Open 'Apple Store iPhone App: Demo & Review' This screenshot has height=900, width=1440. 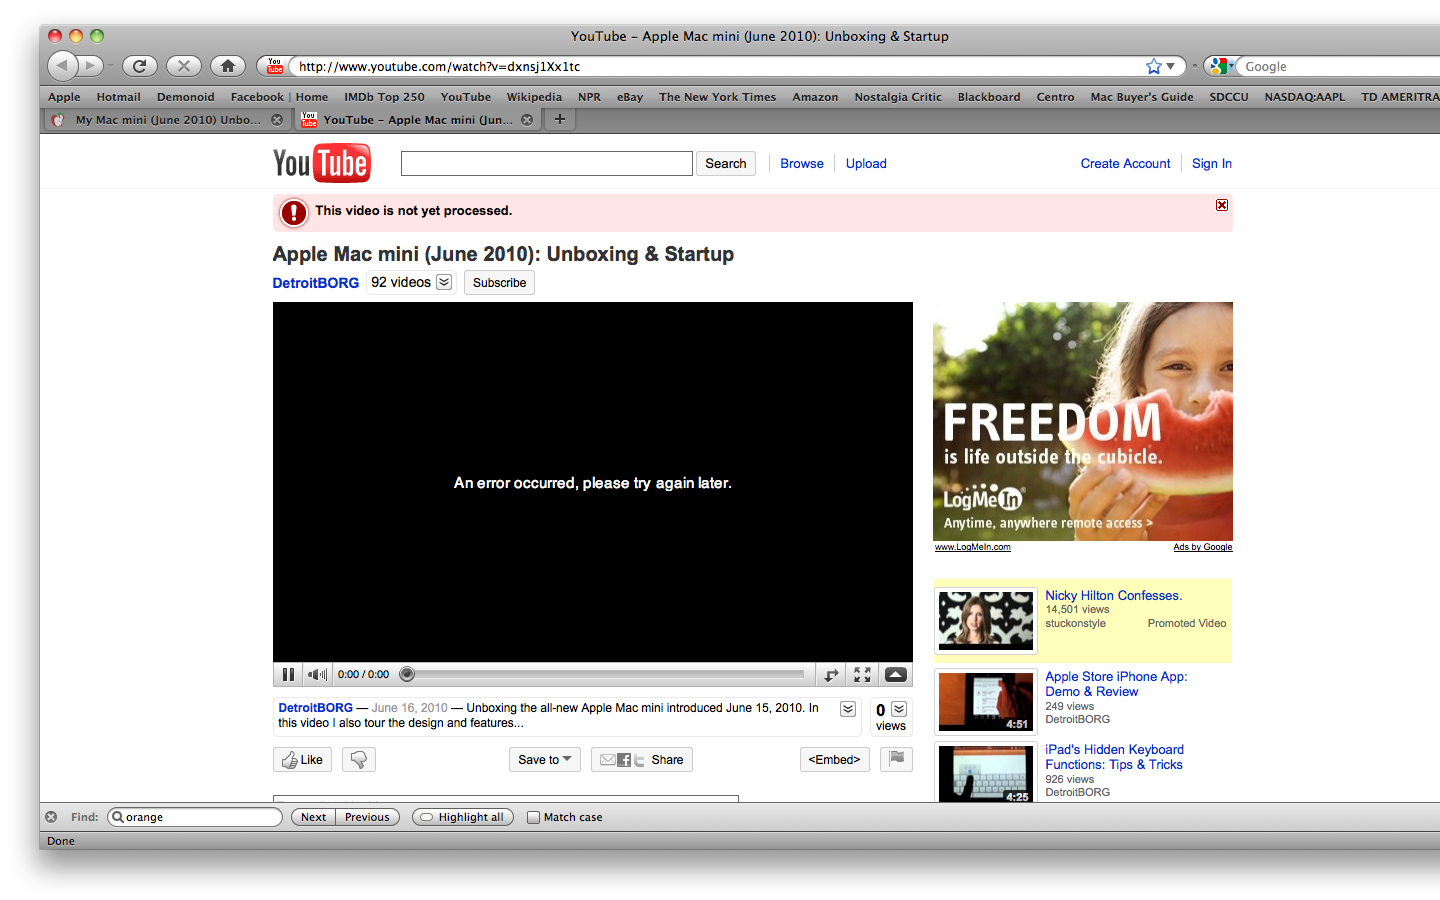click(x=1116, y=684)
